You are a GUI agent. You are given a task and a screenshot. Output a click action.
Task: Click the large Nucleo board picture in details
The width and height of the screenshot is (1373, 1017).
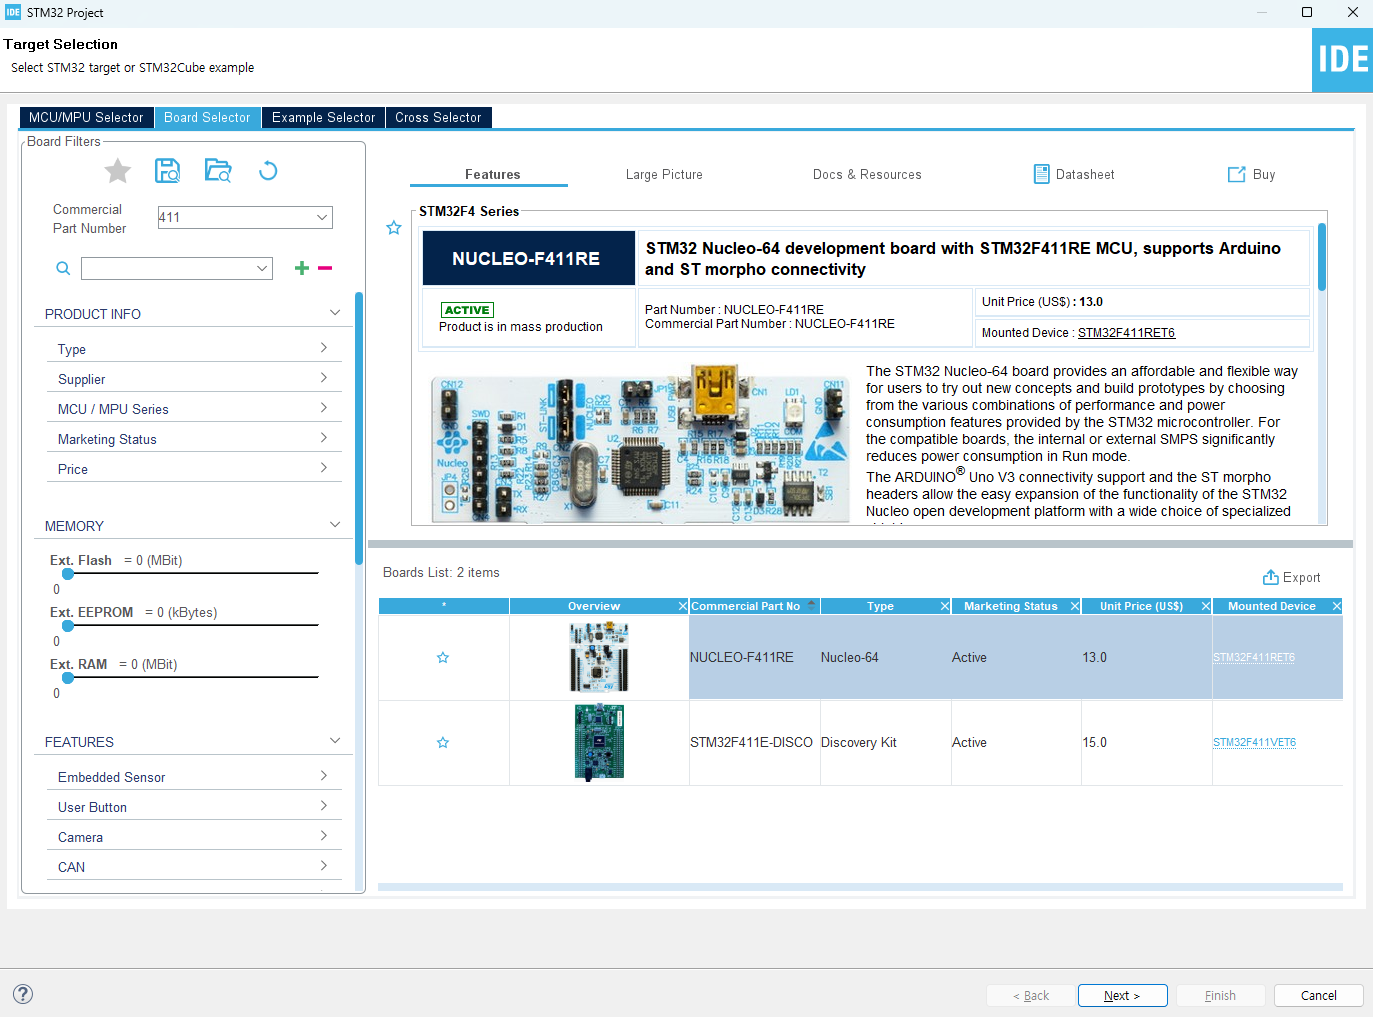(640, 444)
